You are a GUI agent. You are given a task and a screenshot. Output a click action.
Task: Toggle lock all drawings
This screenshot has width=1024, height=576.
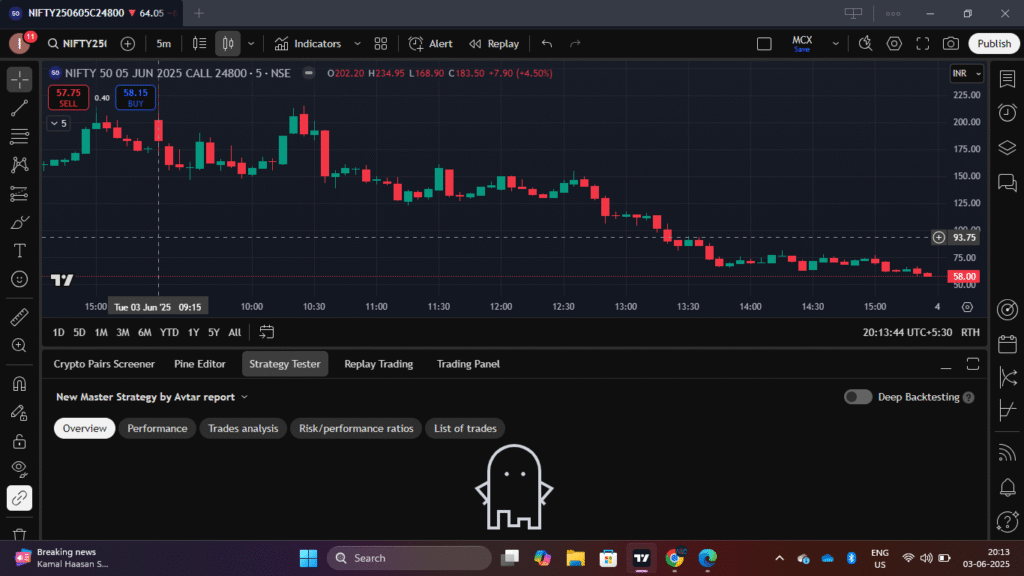[20, 441]
